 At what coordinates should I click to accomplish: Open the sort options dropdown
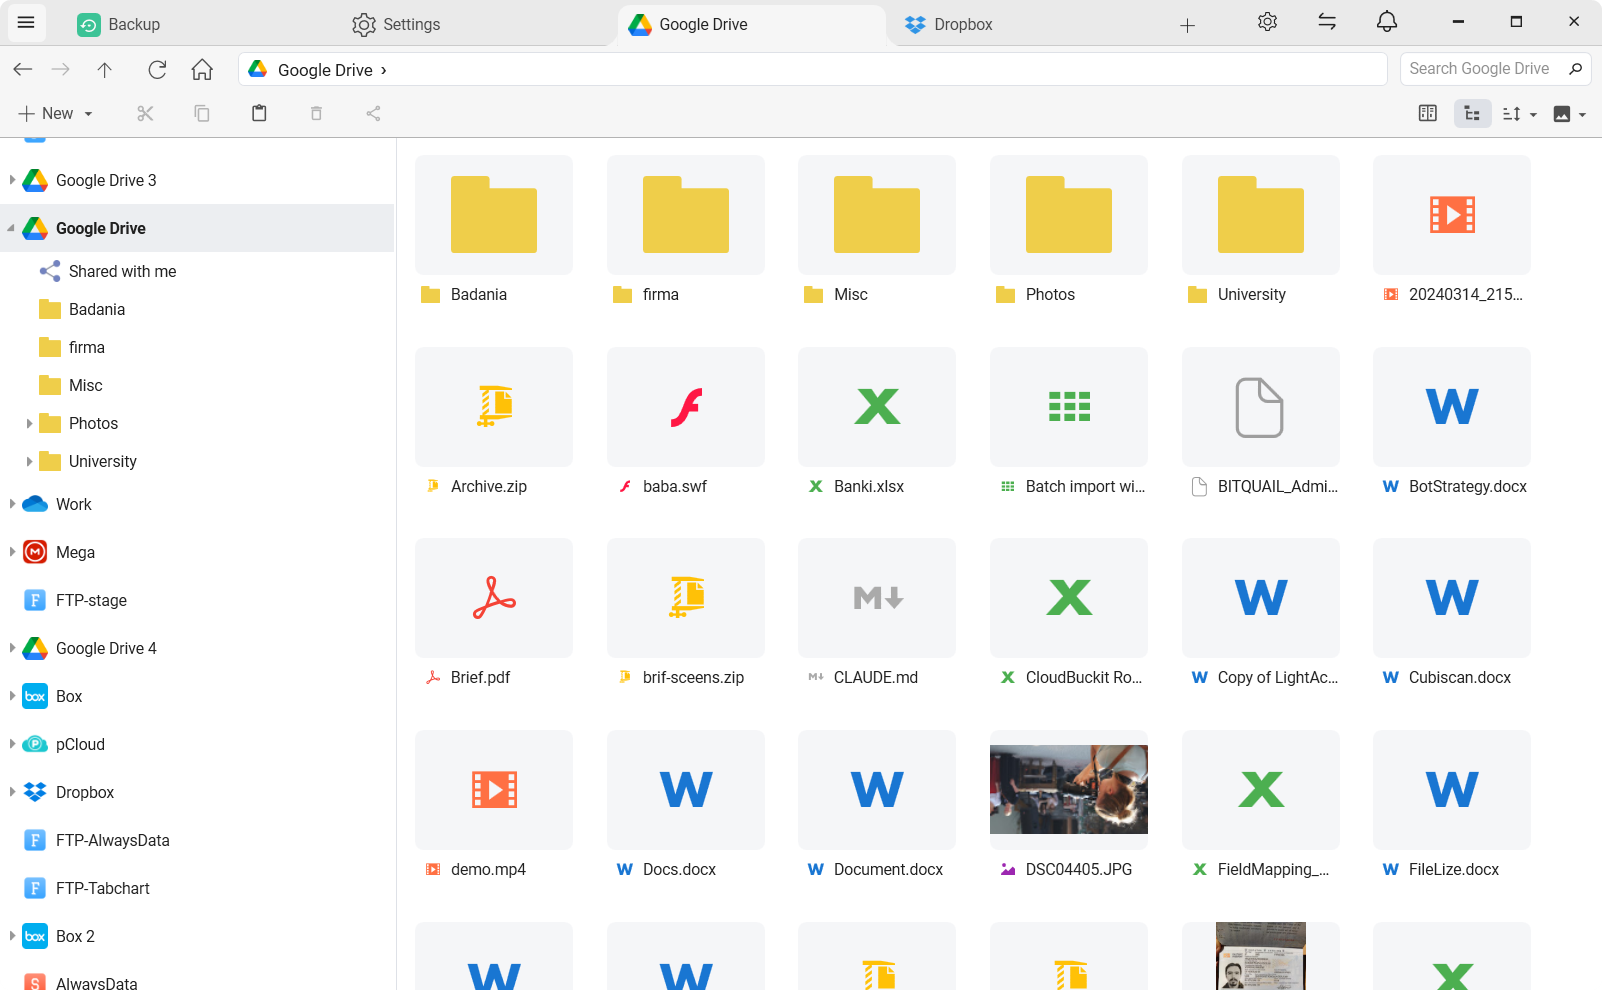(1520, 114)
